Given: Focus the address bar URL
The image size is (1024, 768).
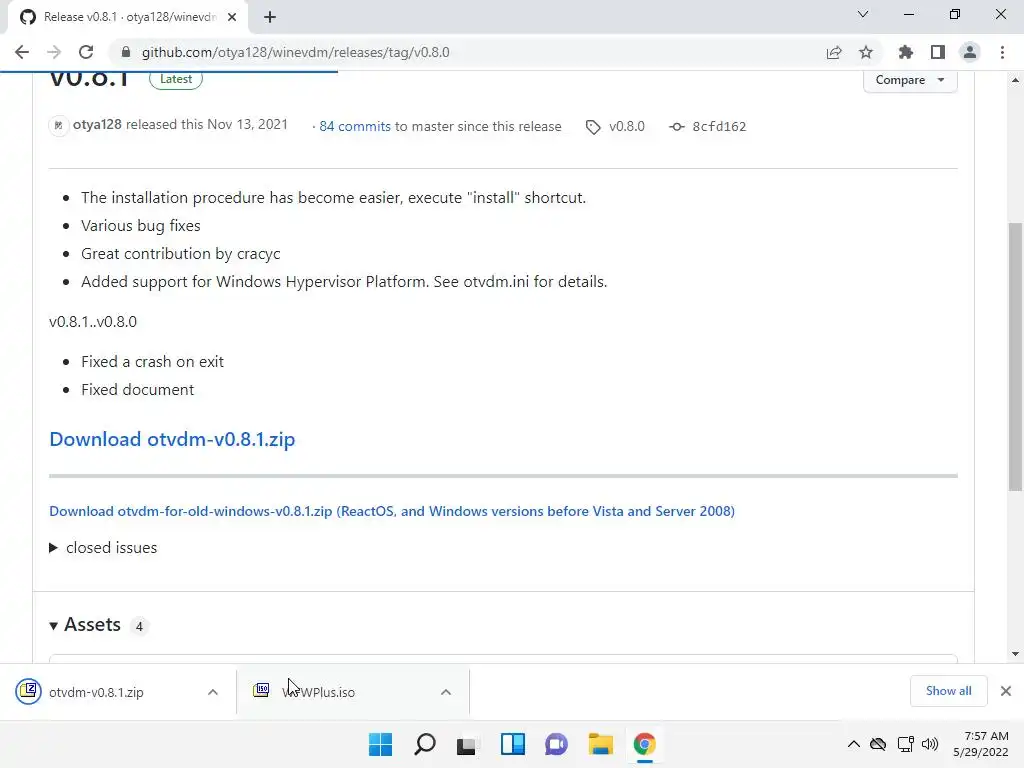Looking at the screenshot, I should [295, 52].
